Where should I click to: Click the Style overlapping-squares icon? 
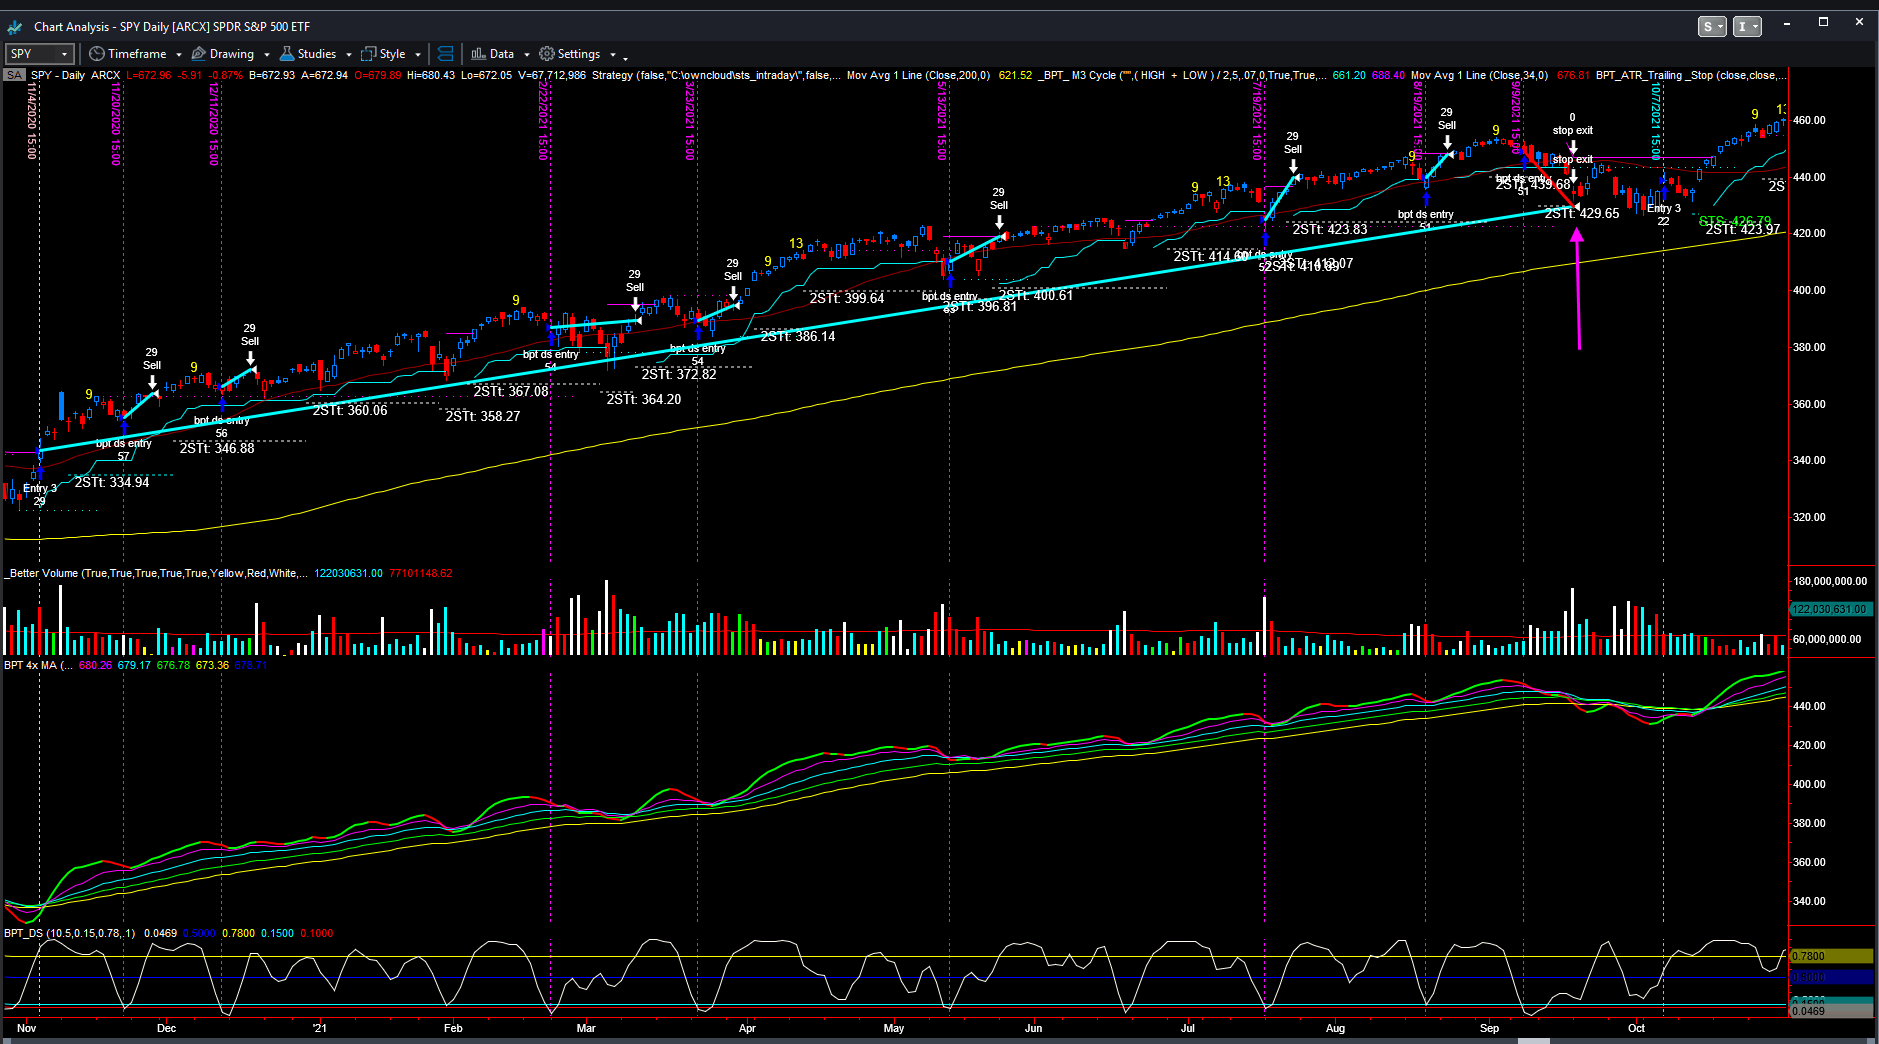369,54
